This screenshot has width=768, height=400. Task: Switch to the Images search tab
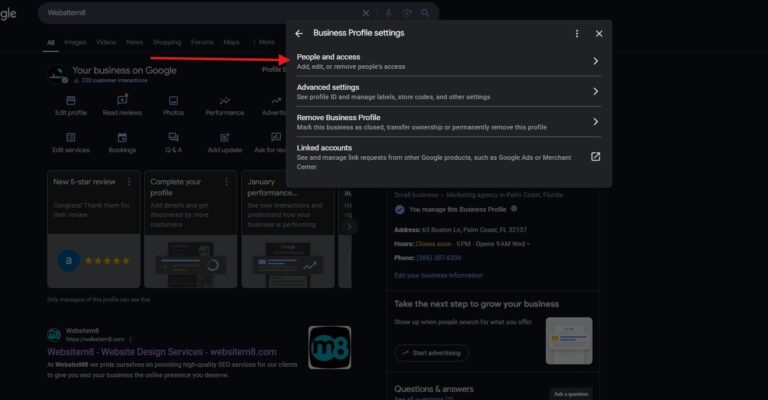[x=75, y=43]
